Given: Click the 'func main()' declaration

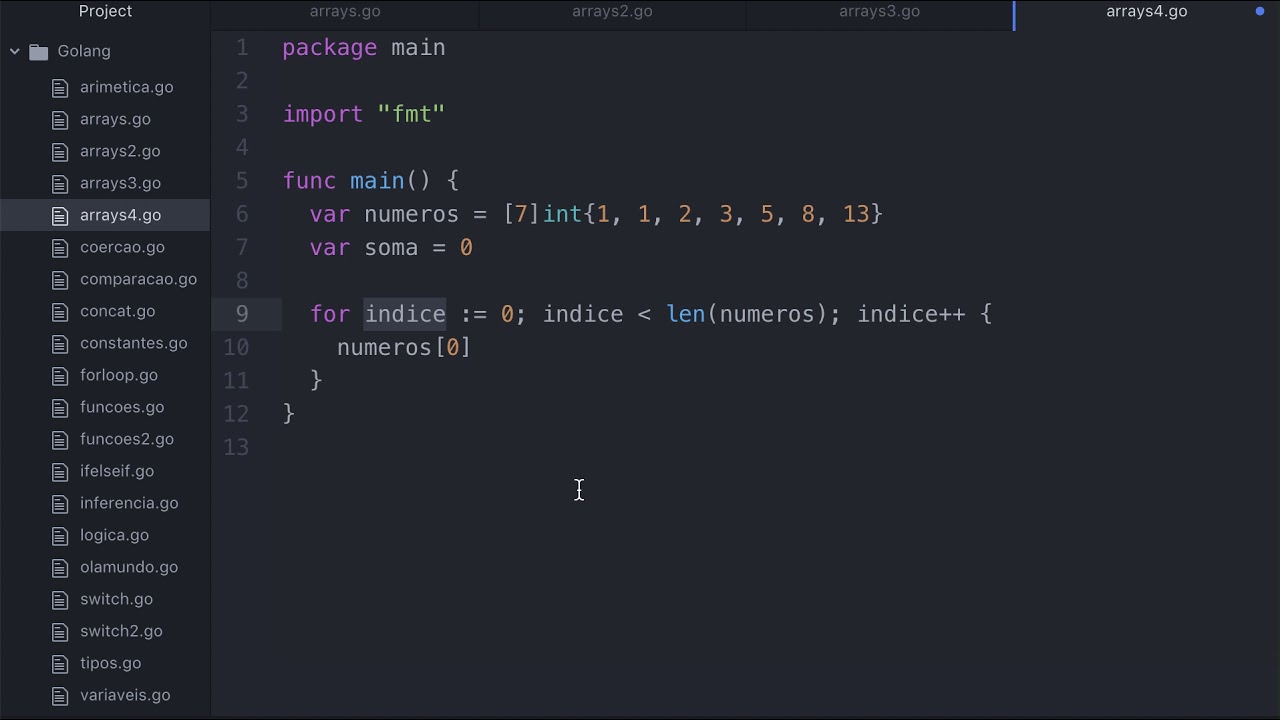Looking at the screenshot, I should click(x=357, y=181).
